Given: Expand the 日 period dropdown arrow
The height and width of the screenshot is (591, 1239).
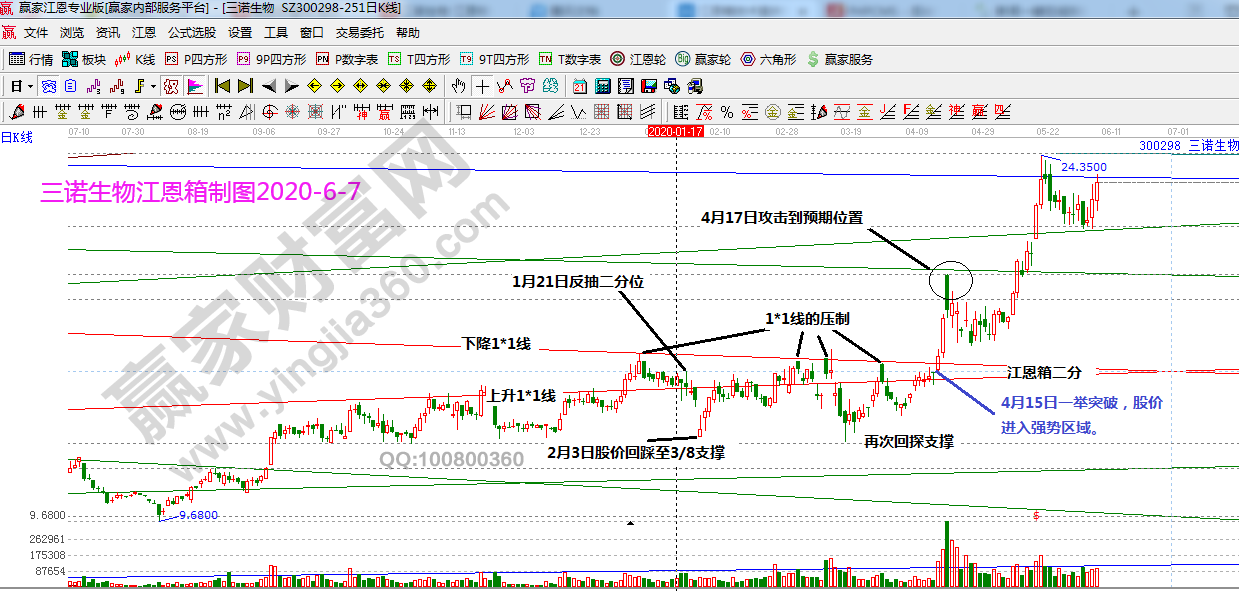Looking at the screenshot, I should tap(31, 85).
